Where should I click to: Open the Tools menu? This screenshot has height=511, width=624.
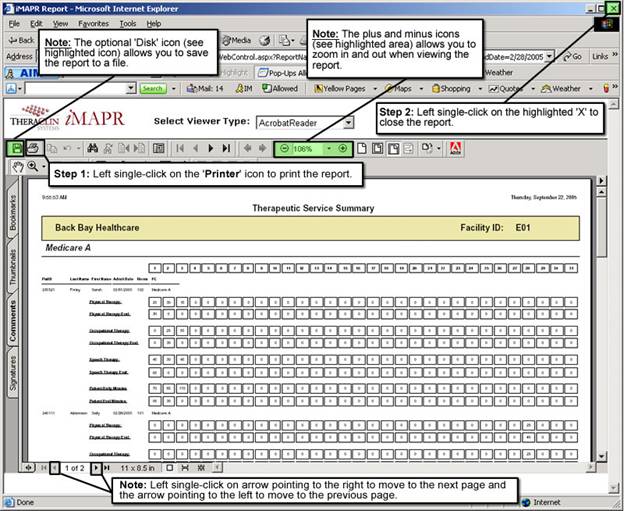tap(128, 24)
